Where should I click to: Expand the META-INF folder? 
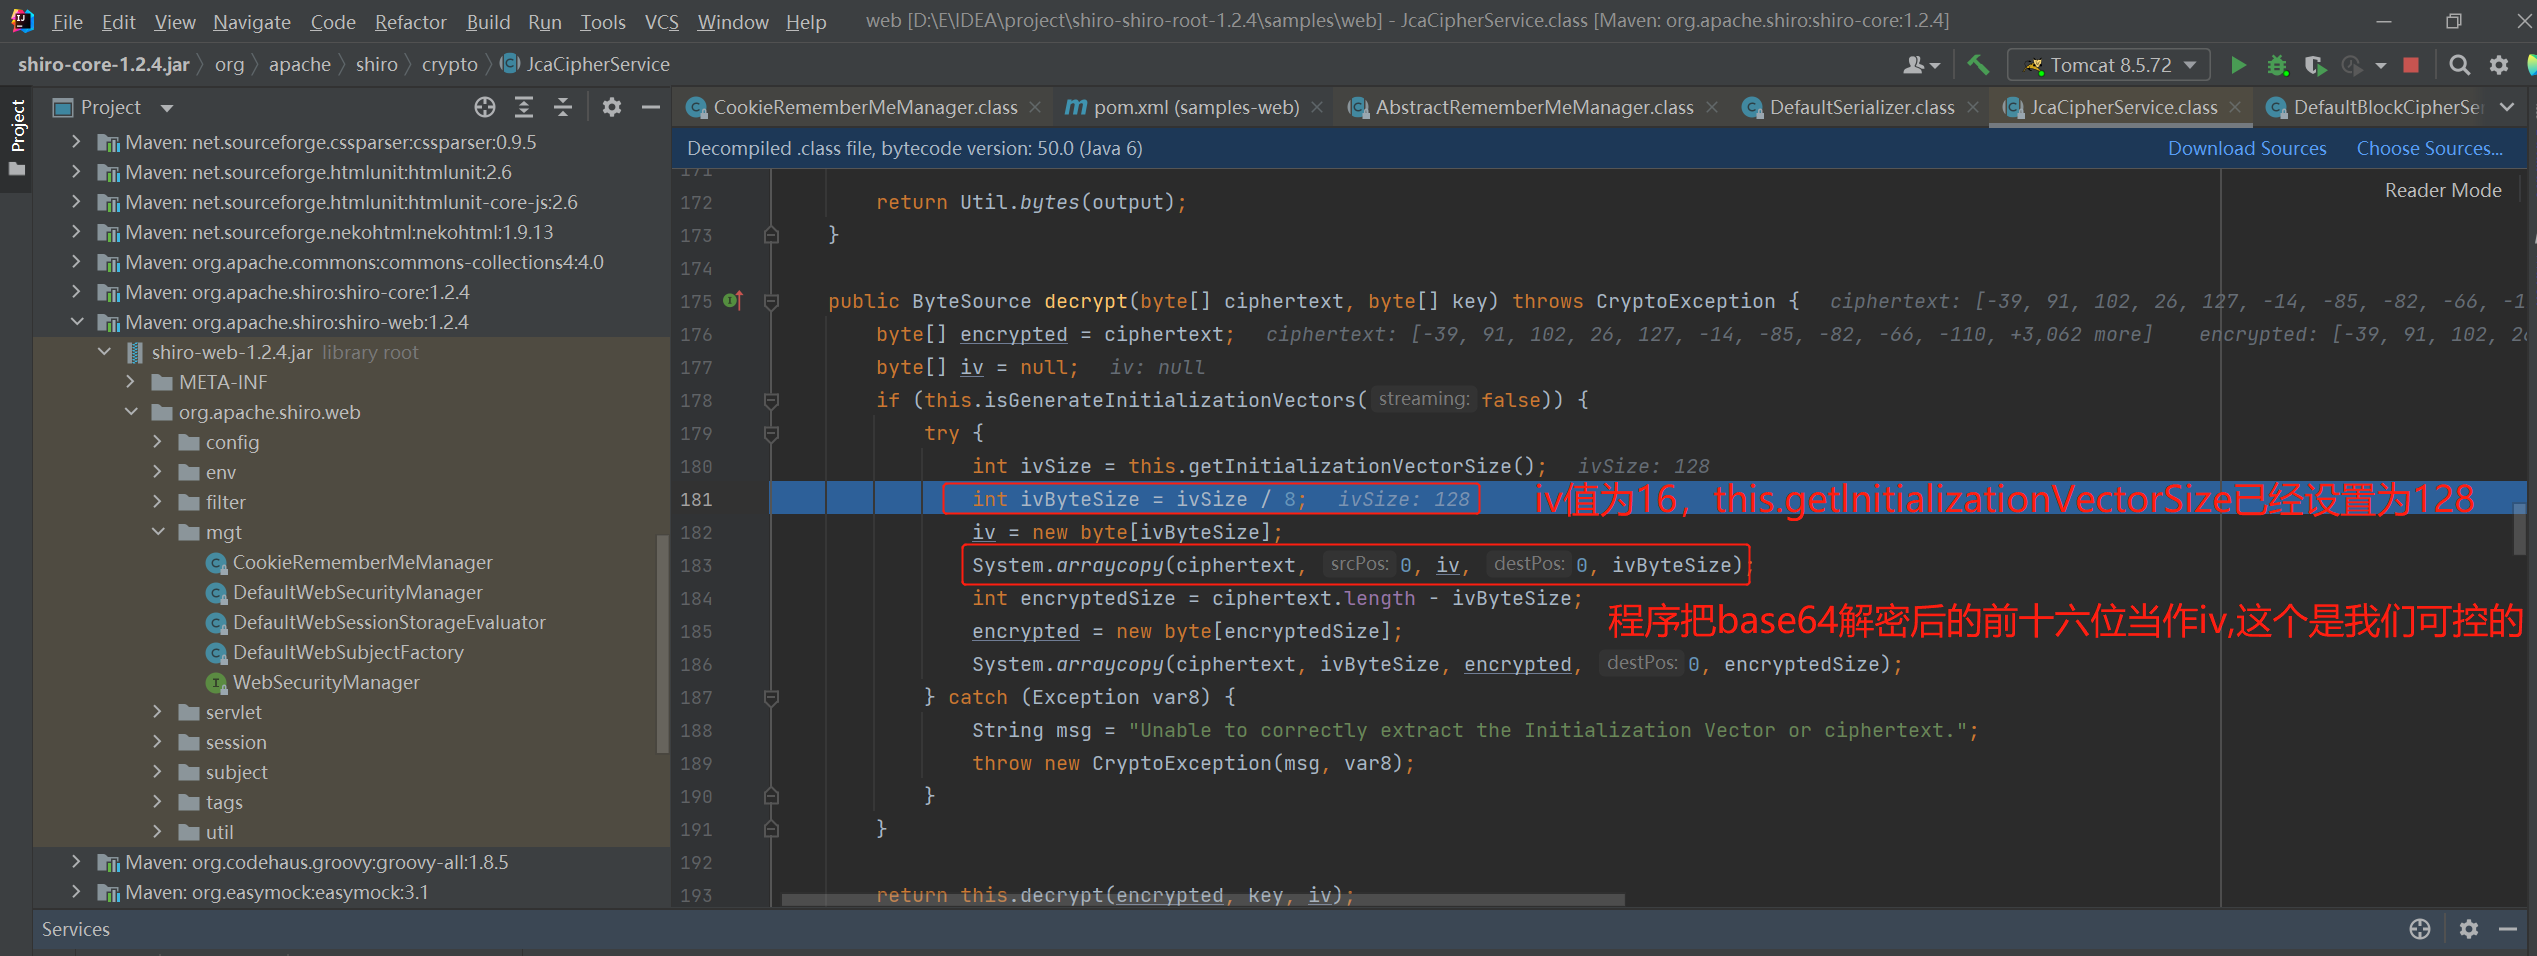point(130,382)
